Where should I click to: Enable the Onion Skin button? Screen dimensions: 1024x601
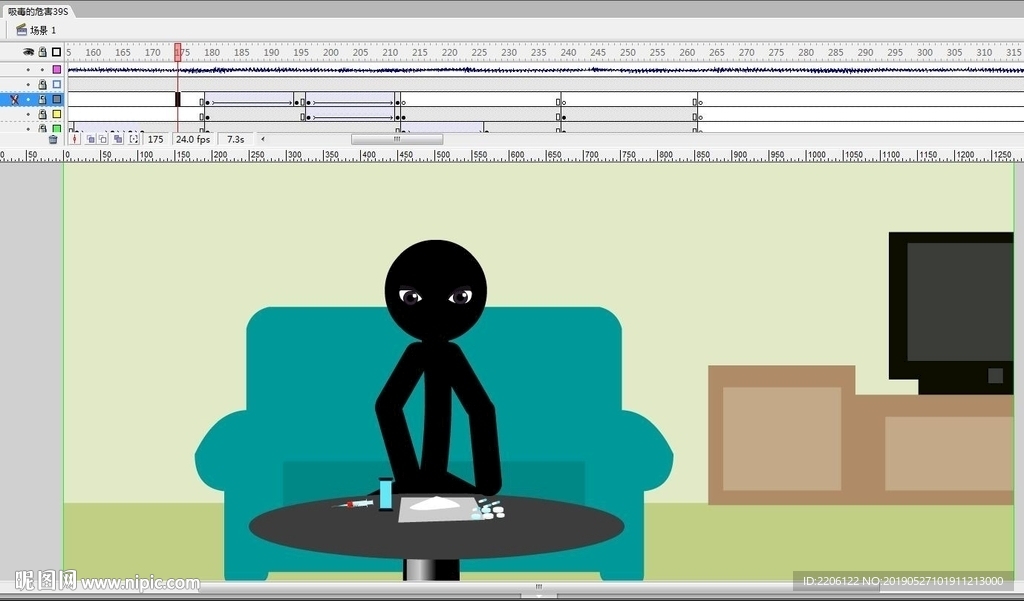[91, 139]
